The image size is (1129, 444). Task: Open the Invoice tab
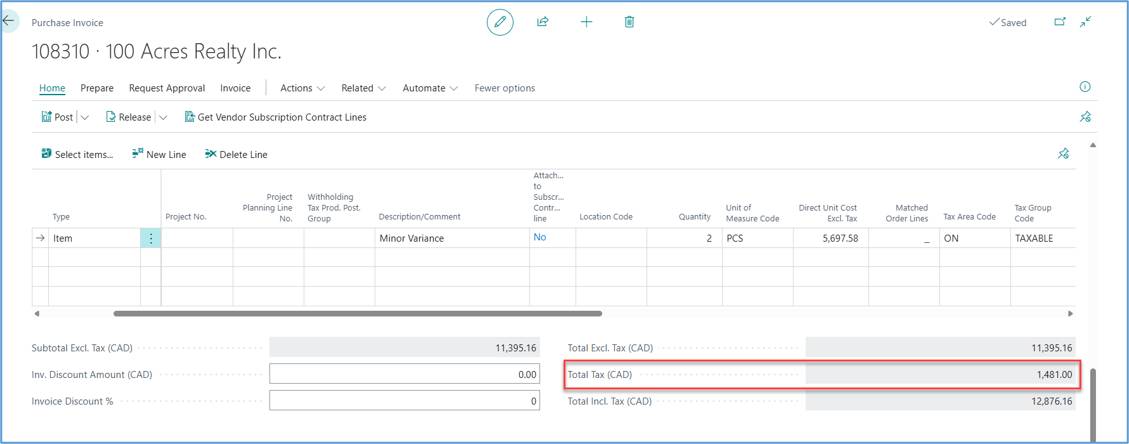pos(235,88)
